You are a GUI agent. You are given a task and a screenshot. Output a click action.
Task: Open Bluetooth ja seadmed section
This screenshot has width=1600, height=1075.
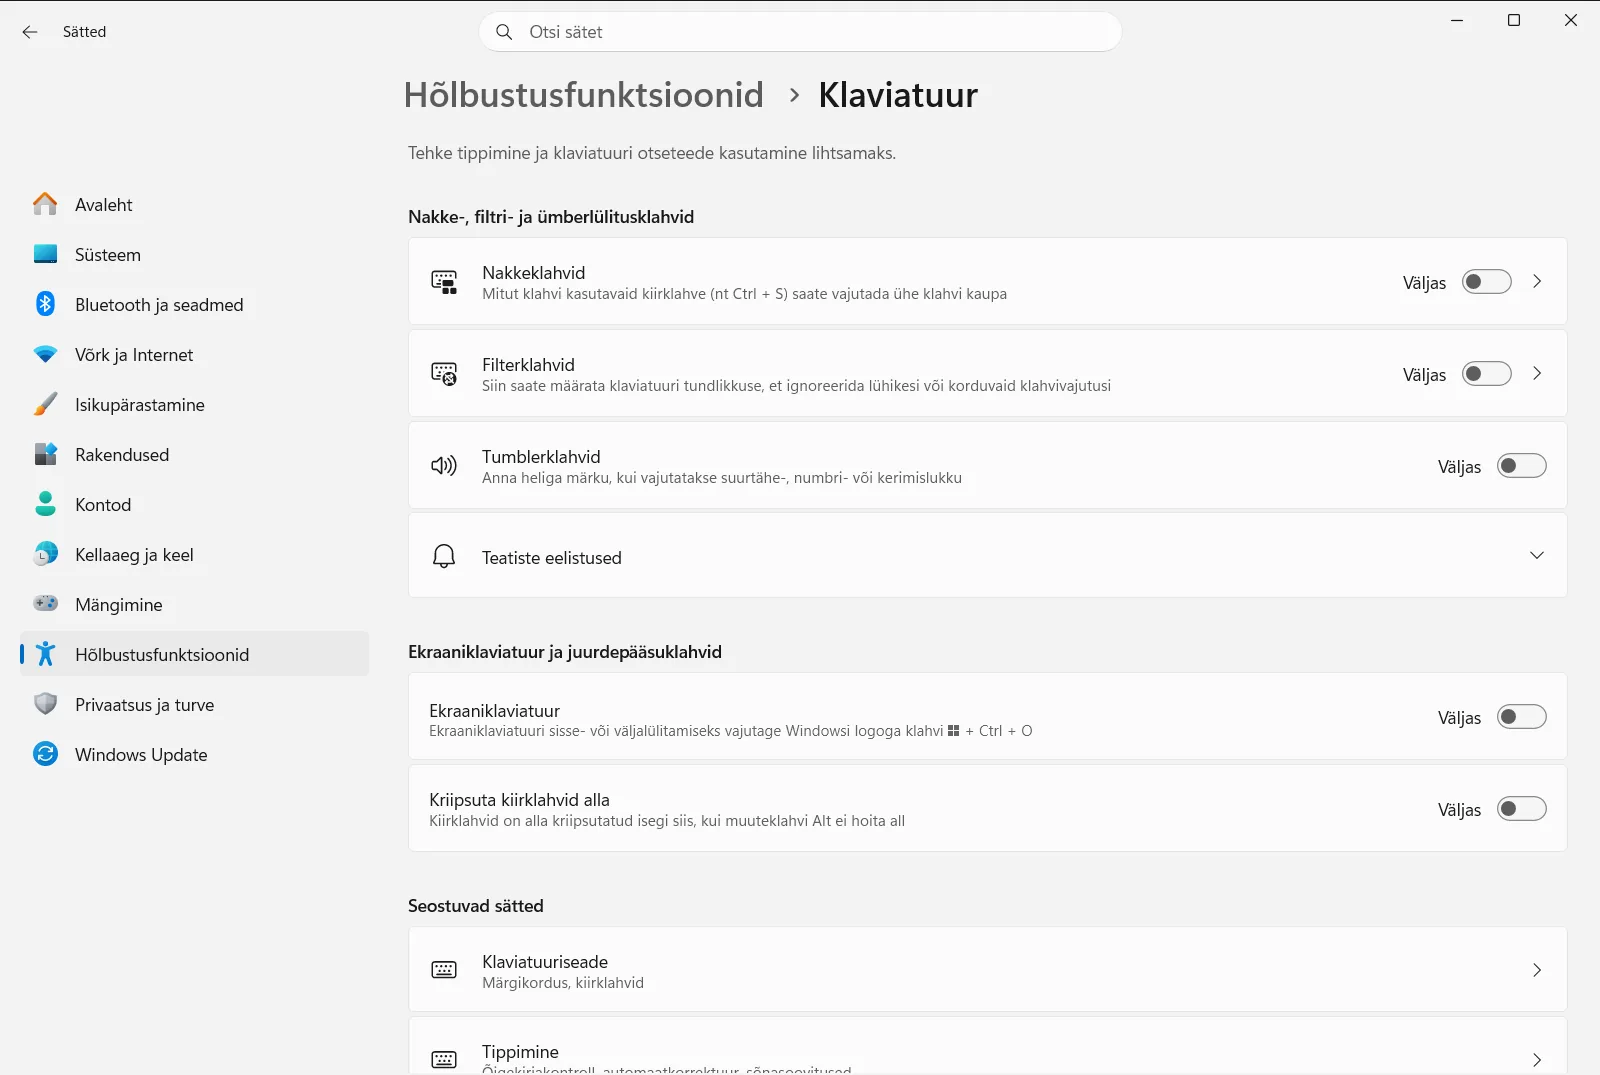pyautogui.click(x=194, y=304)
